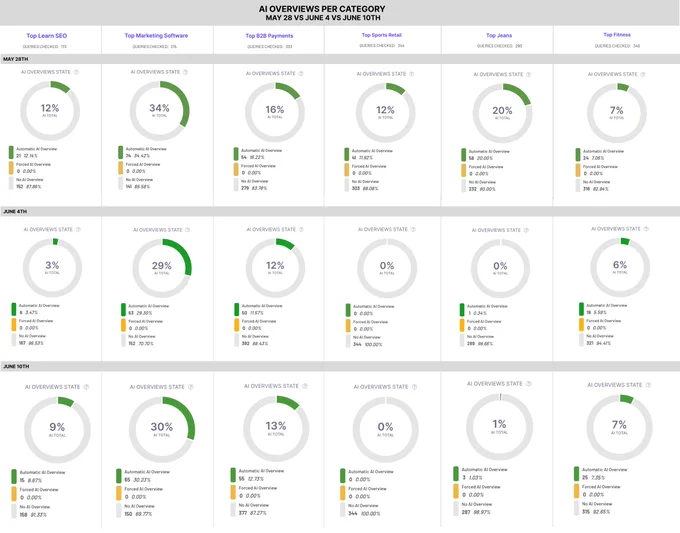
Task: Click help icon in May 28th Top Learn SEO panel
Action: 76,72
